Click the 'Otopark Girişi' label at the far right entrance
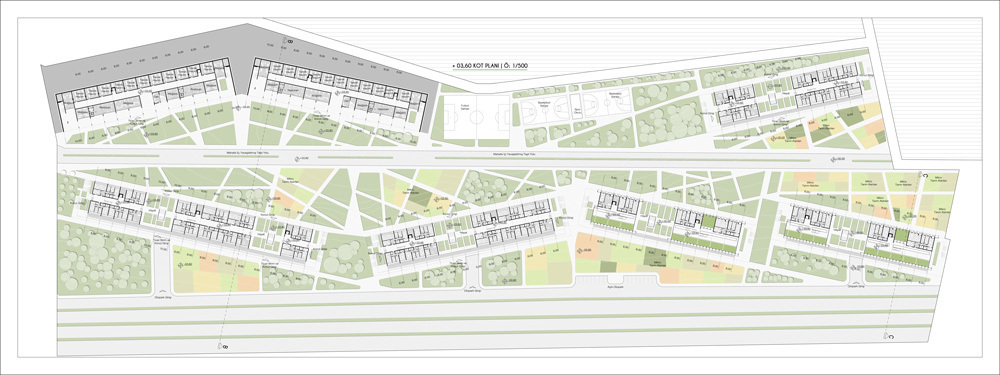 [x=855, y=287]
